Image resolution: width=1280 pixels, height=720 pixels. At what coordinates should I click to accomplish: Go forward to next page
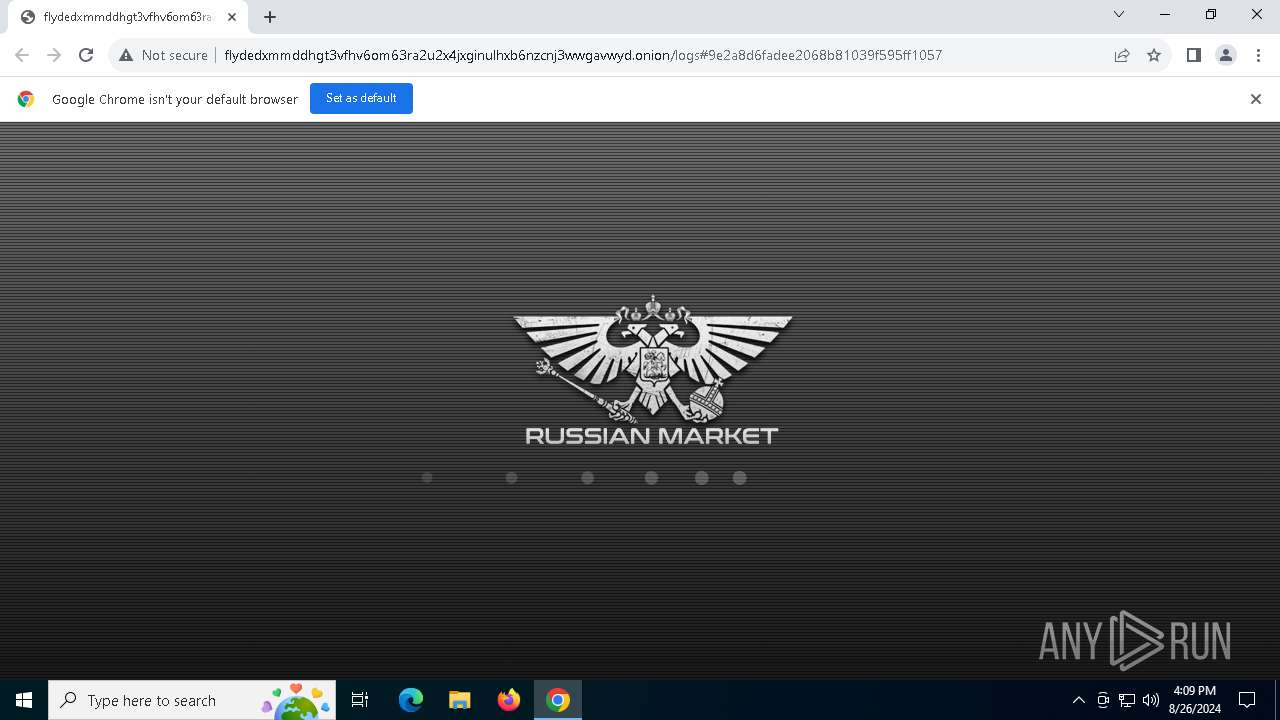click(54, 55)
